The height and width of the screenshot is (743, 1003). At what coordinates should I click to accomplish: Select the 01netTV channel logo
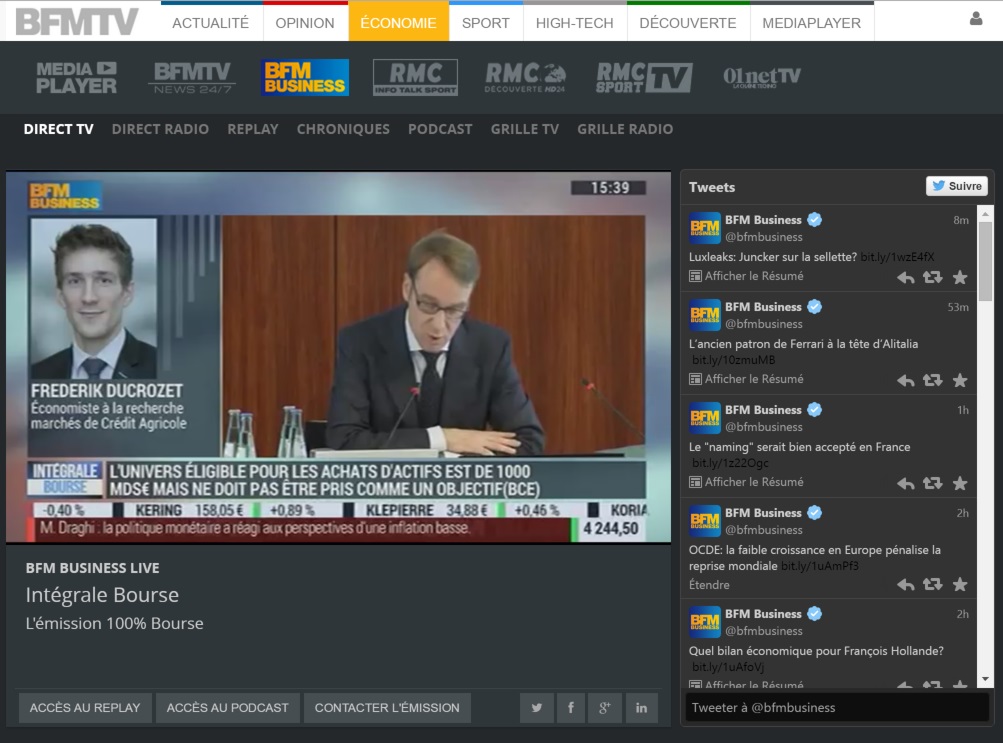[x=761, y=77]
